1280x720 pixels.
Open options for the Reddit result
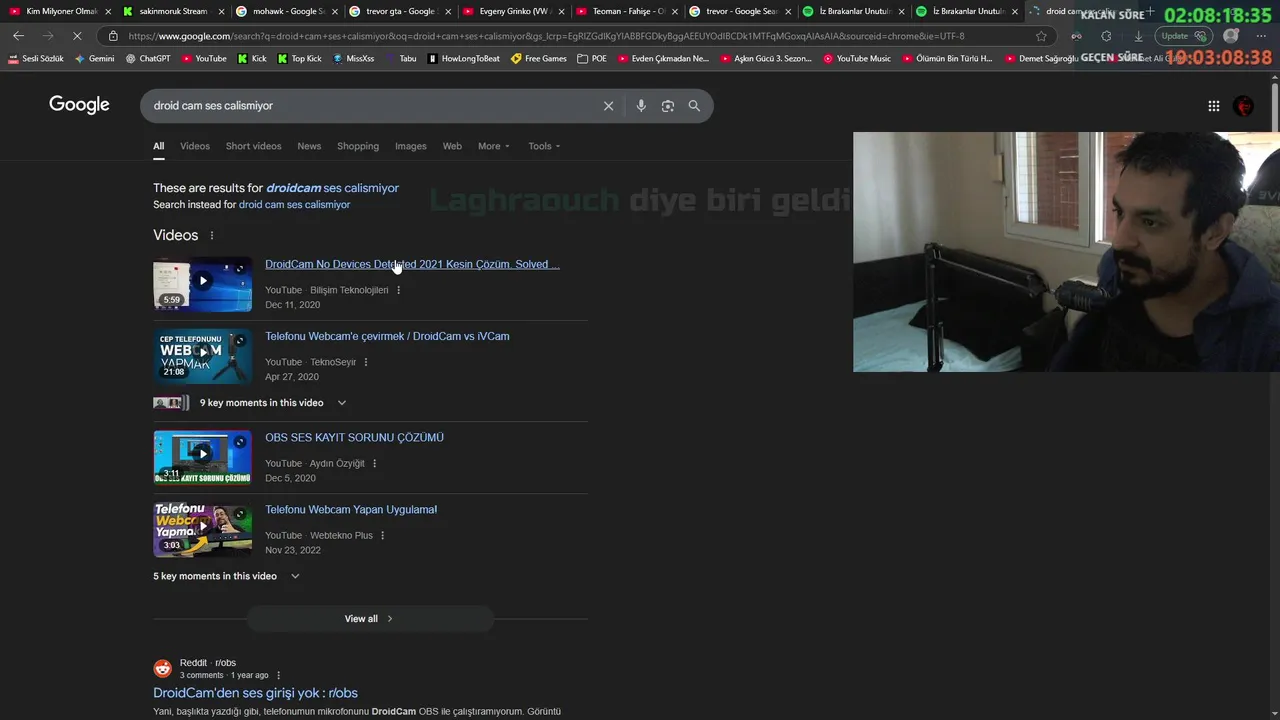coord(278,675)
